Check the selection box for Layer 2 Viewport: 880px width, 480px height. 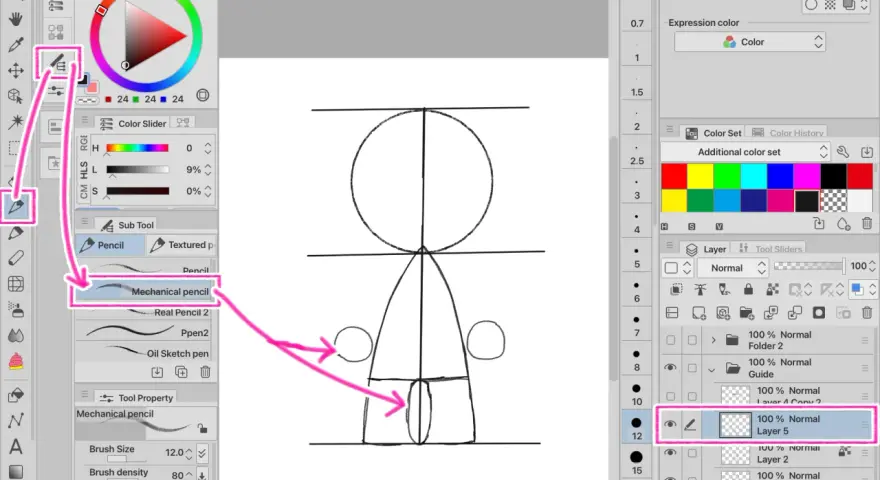(x=692, y=452)
